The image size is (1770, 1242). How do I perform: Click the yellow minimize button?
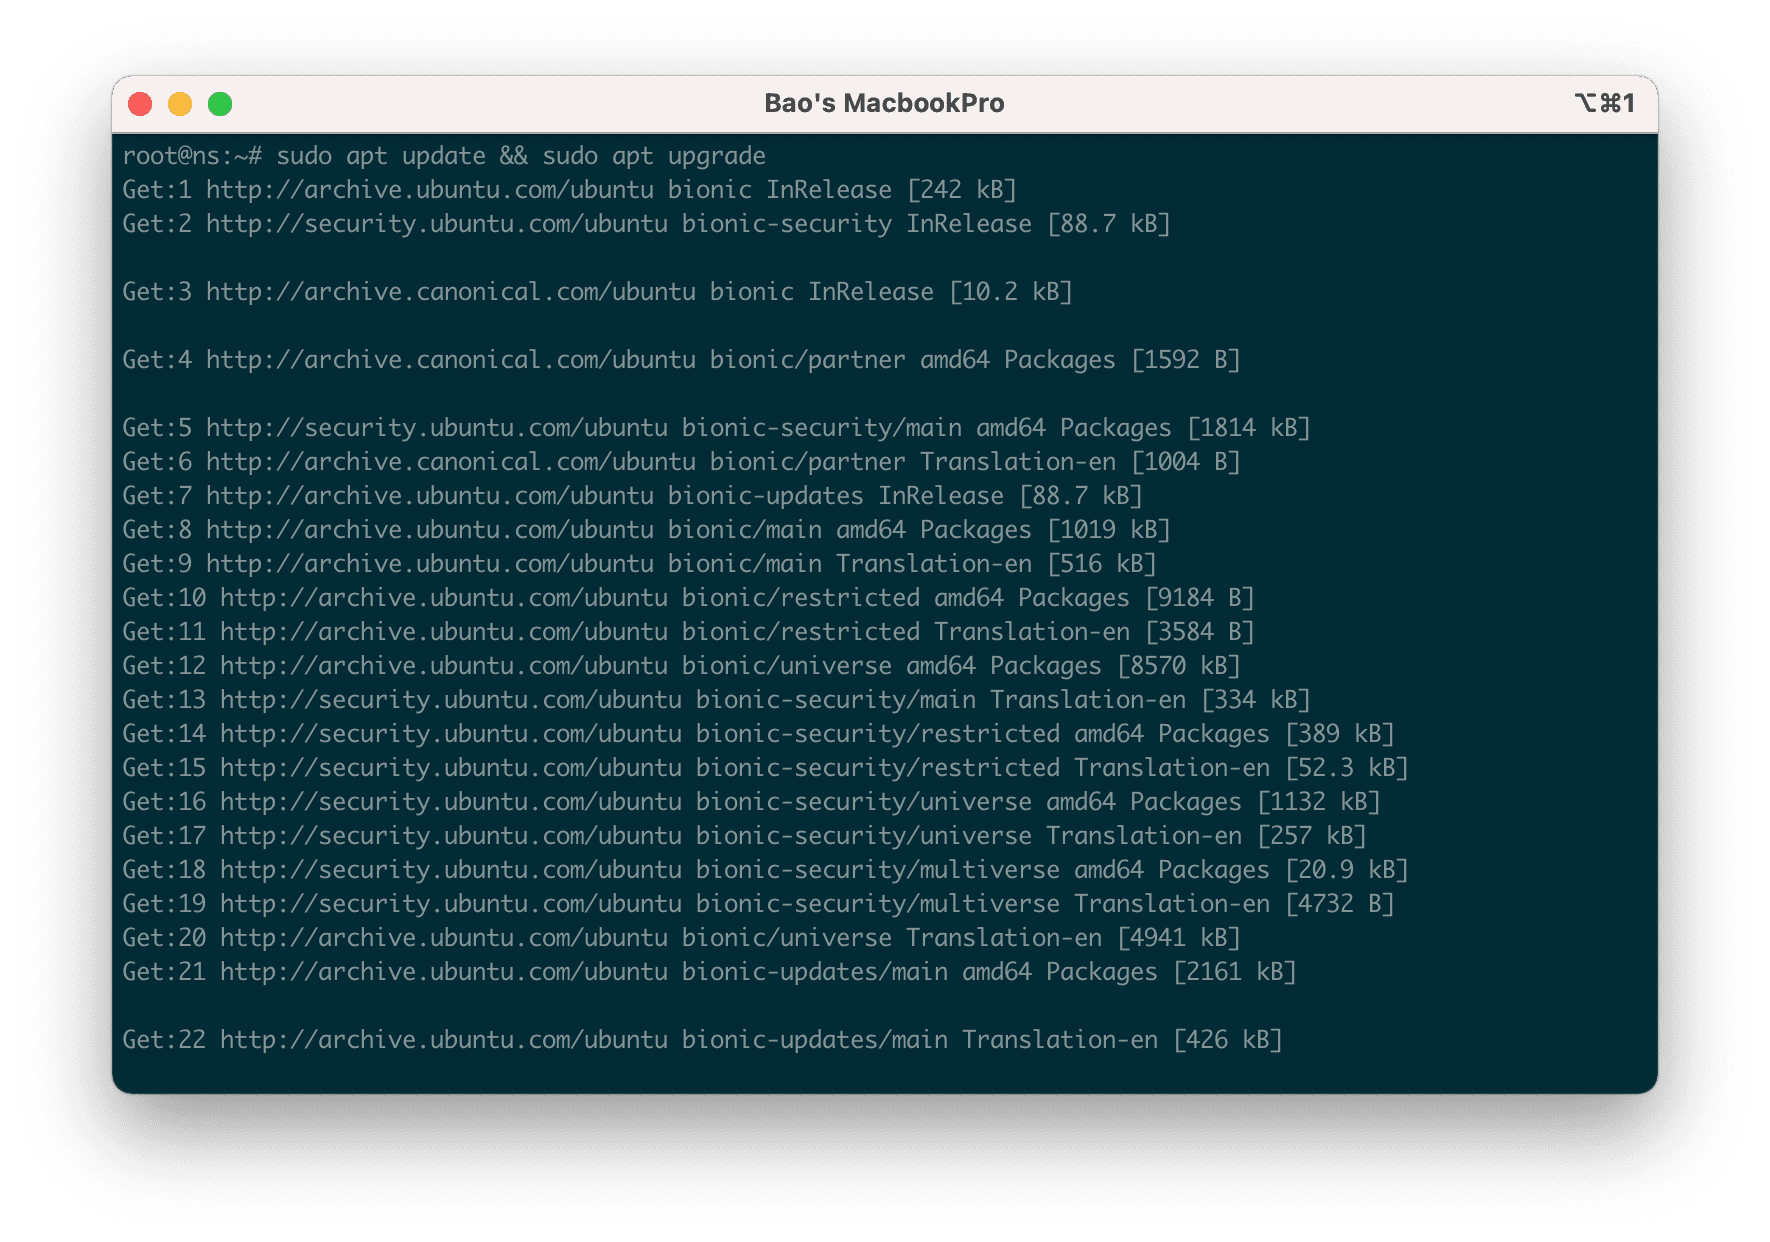click(x=181, y=103)
